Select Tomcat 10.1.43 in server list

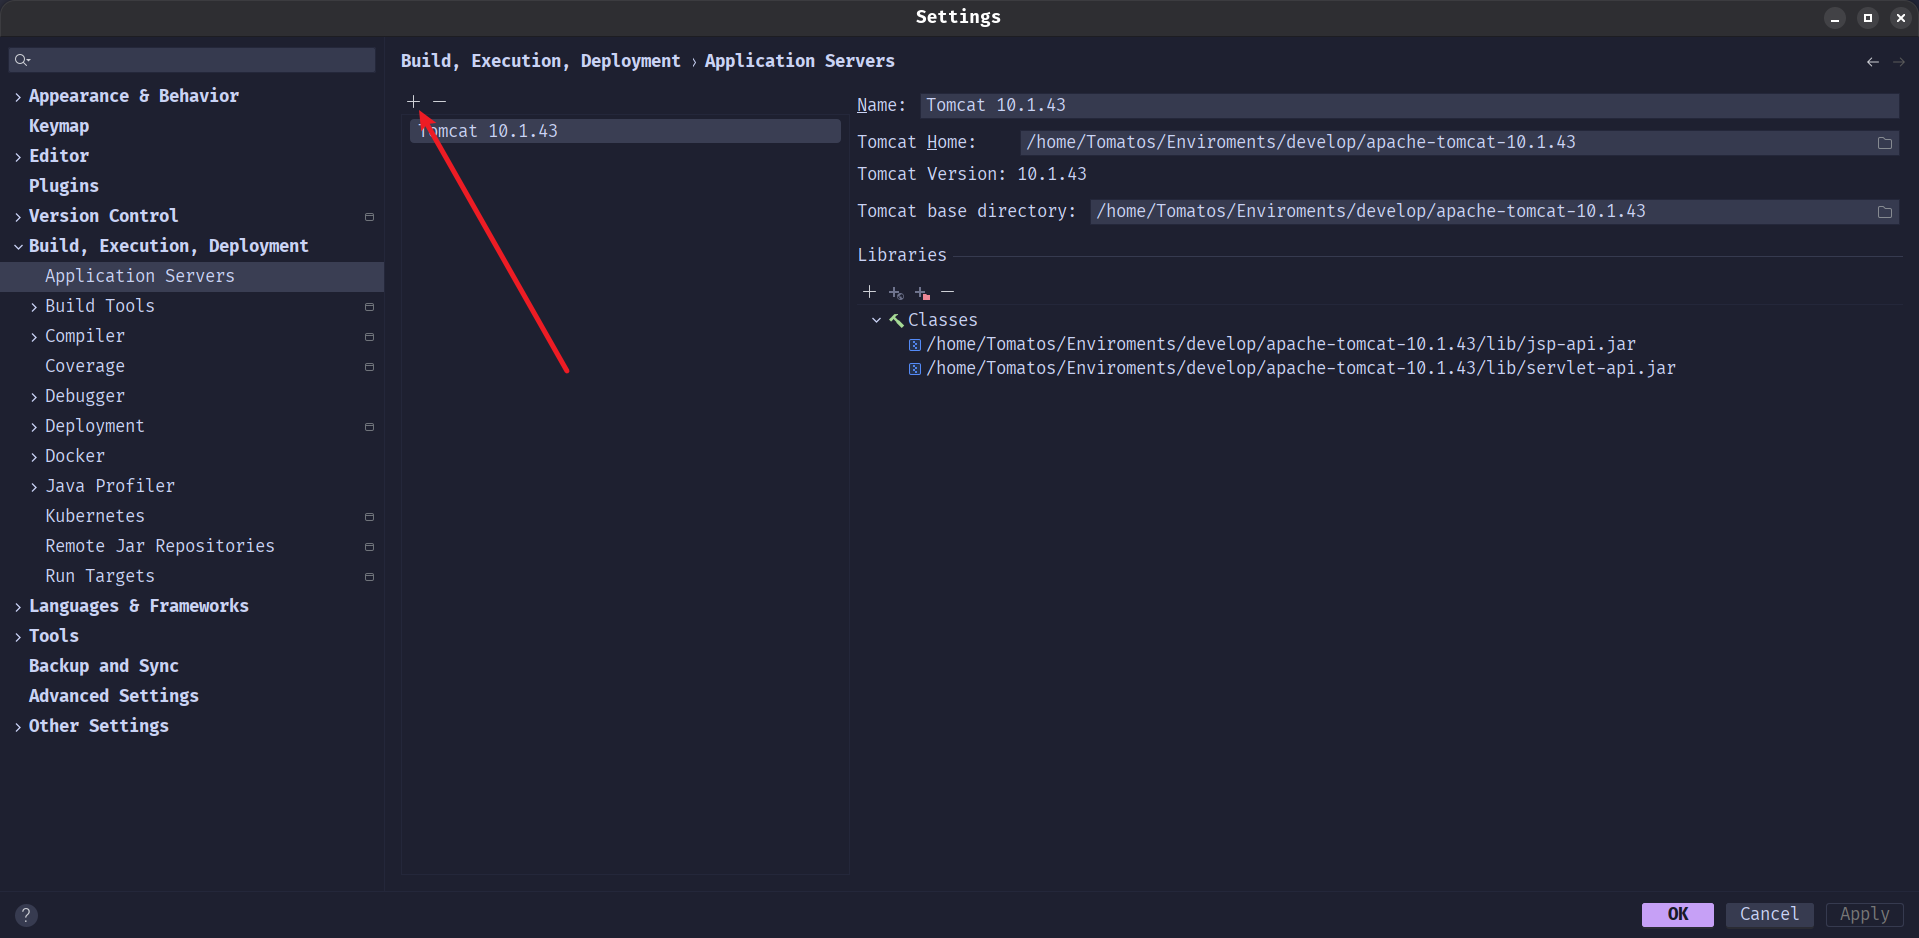[624, 131]
